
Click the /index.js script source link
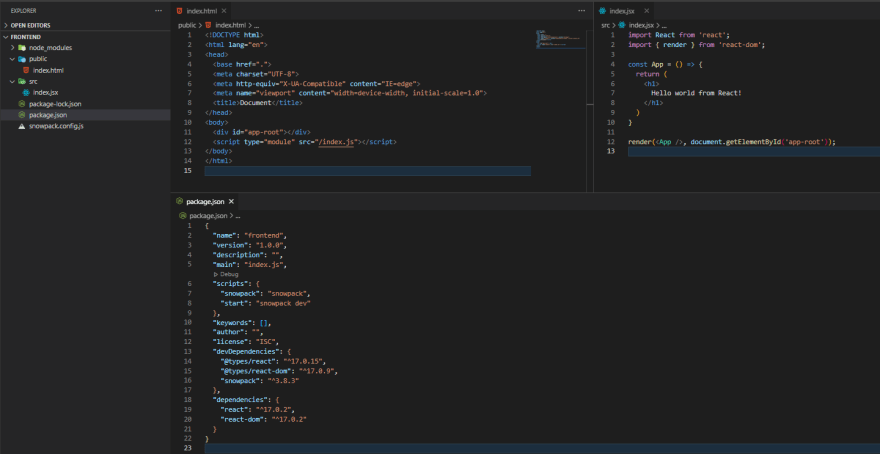pos(336,143)
